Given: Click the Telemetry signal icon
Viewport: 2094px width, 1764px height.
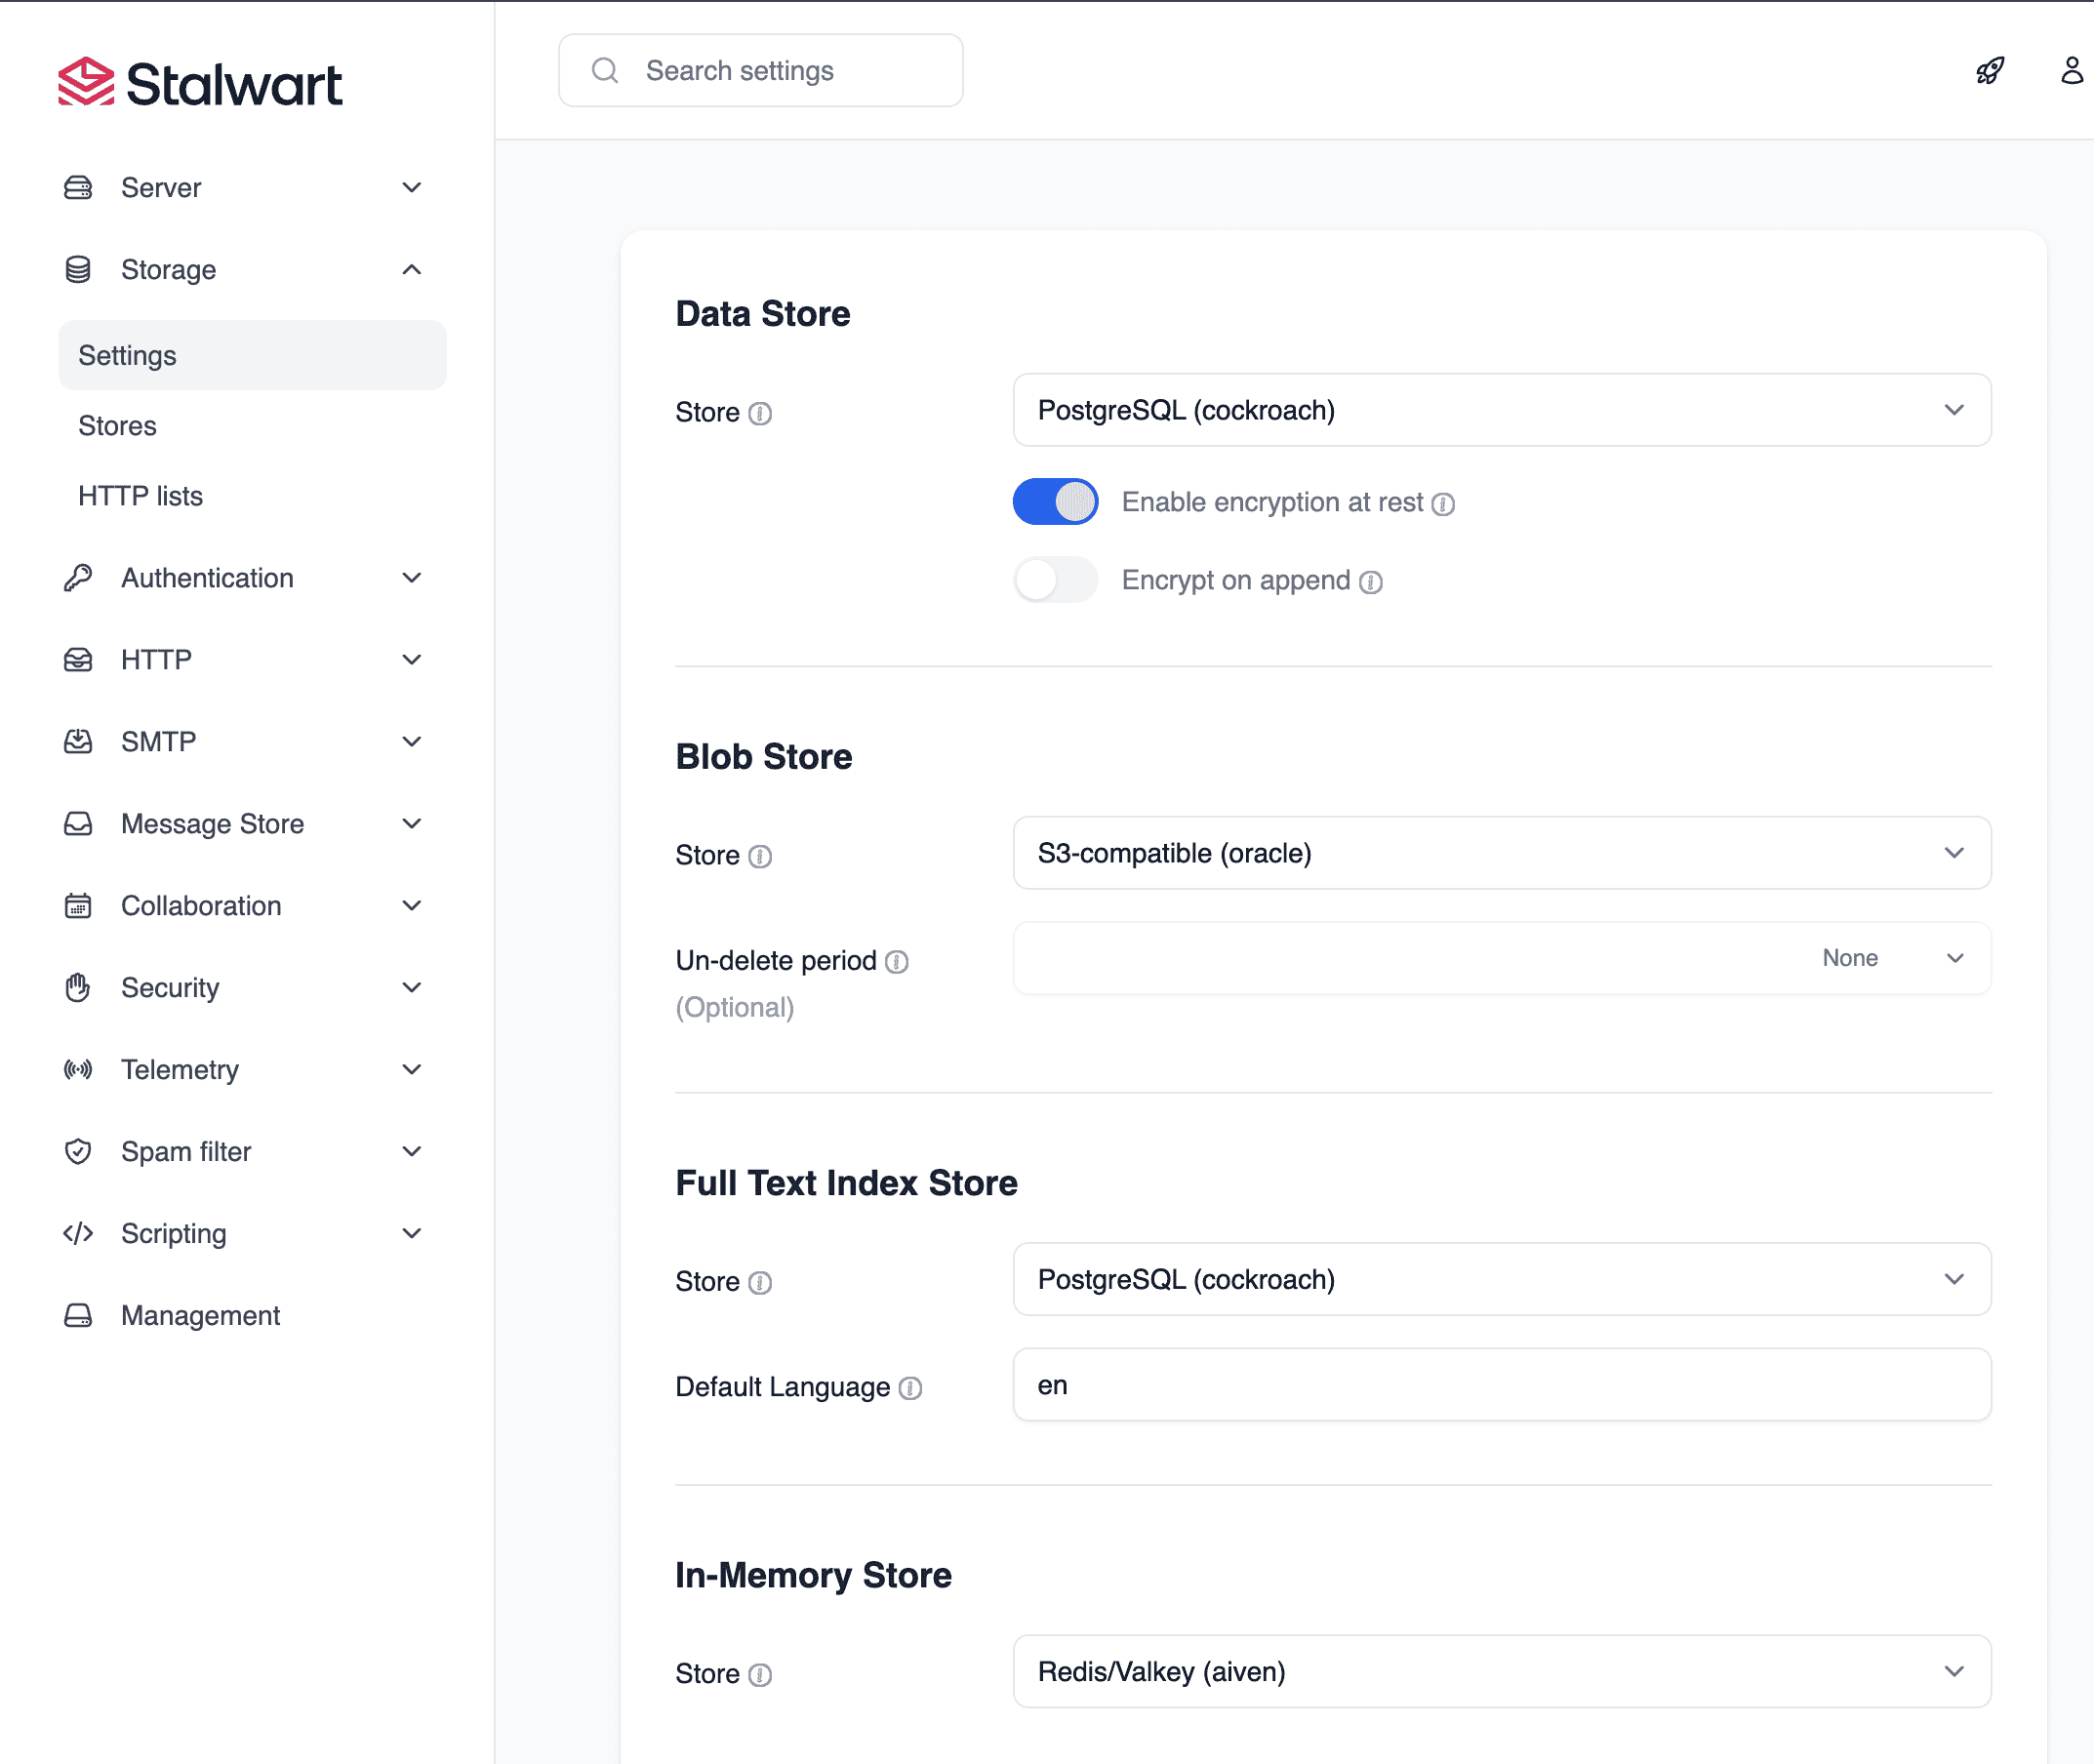Looking at the screenshot, I should (79, 1069).
